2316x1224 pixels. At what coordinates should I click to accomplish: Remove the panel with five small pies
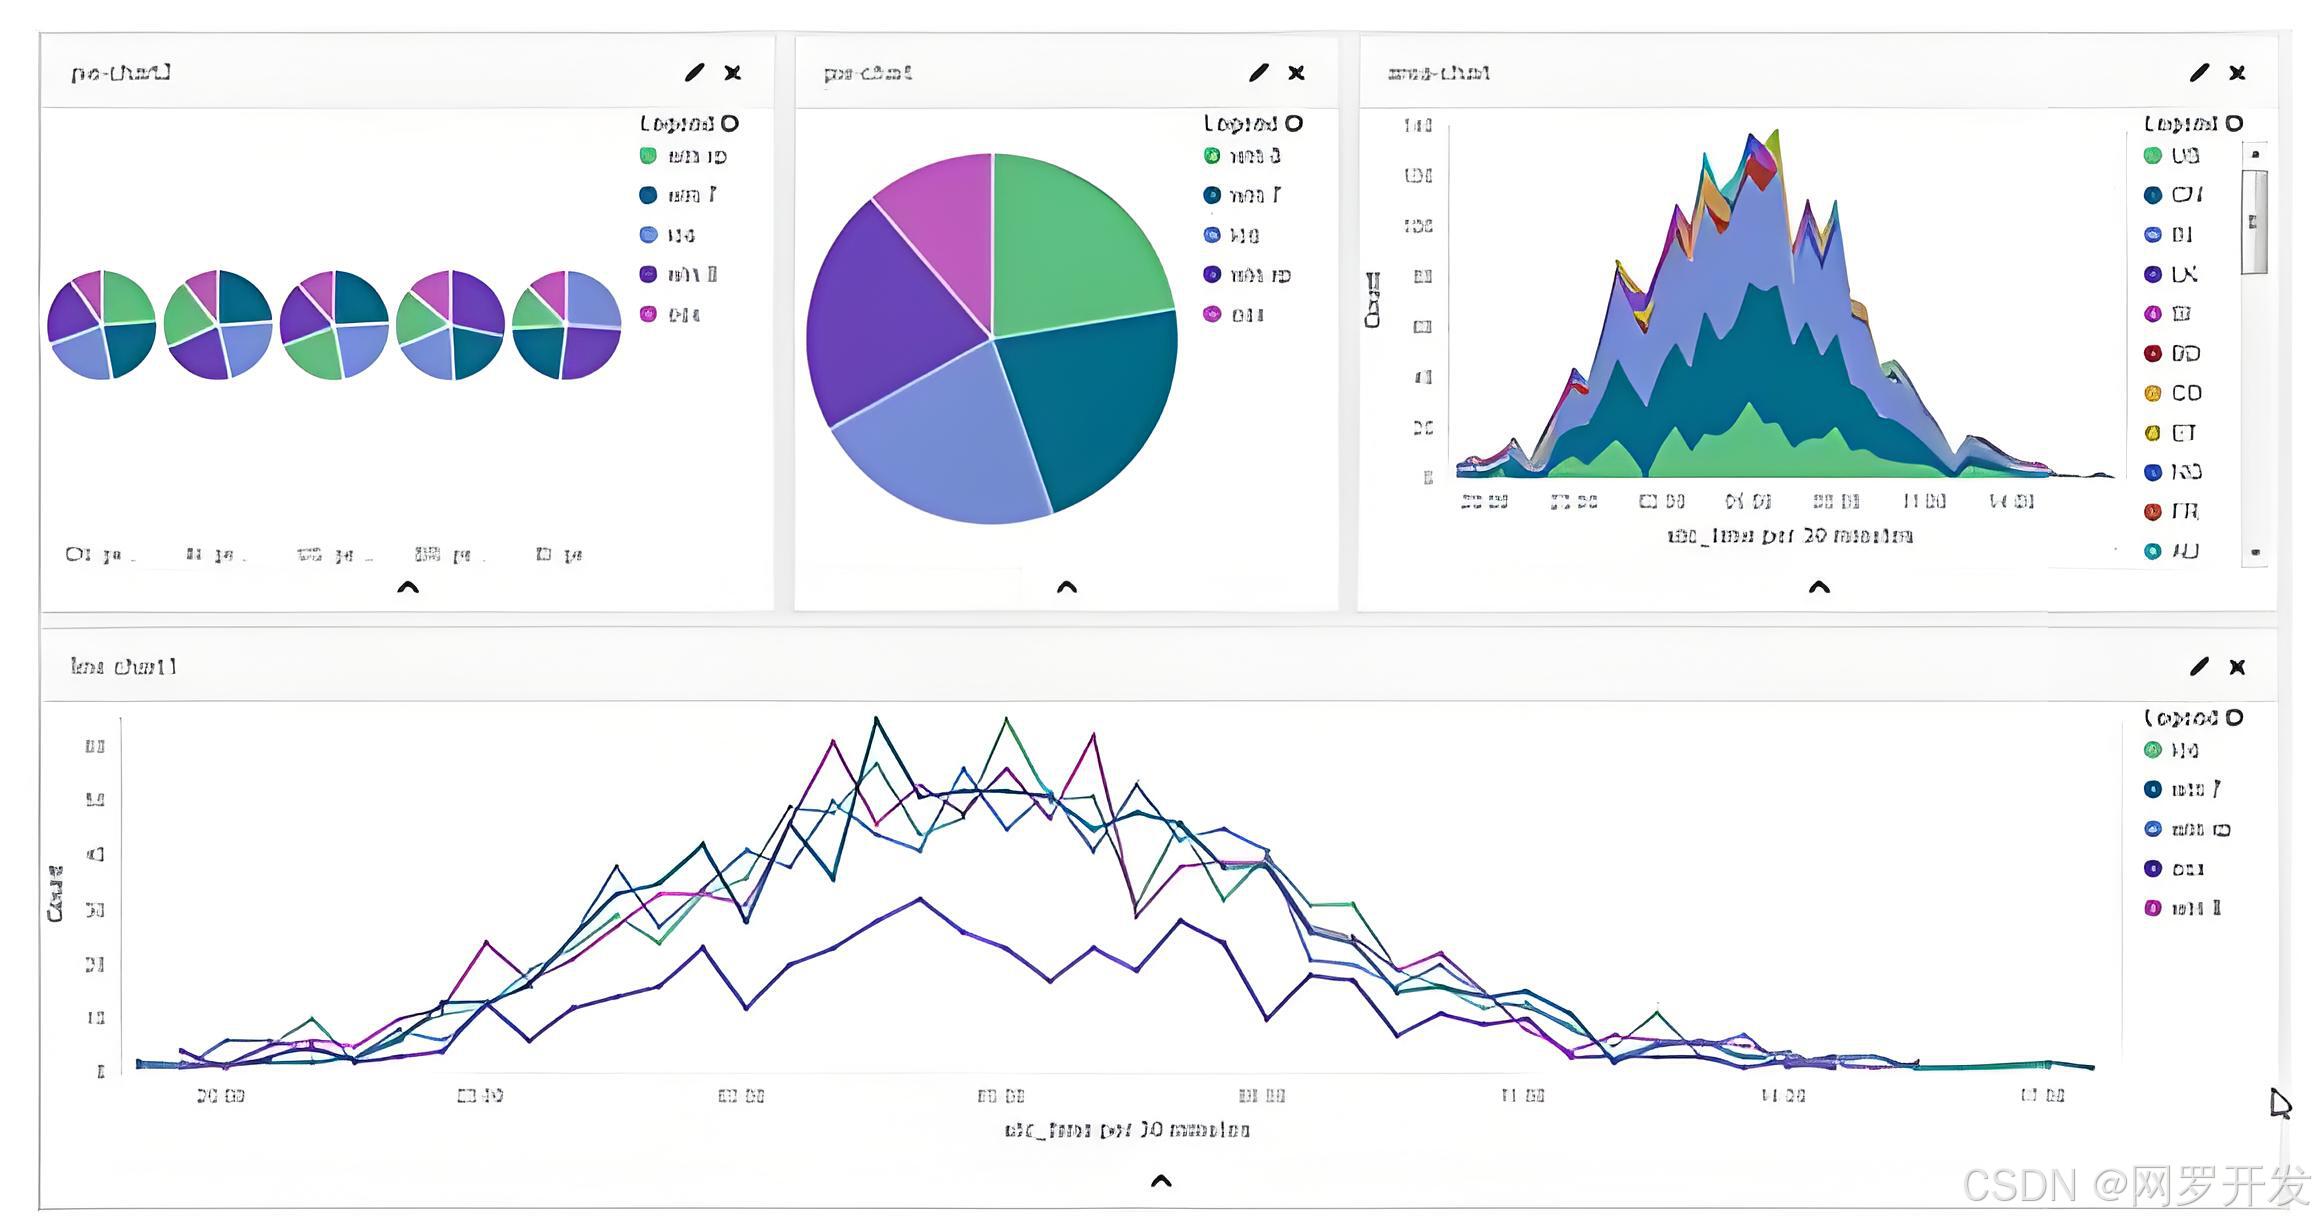[733, 72]
